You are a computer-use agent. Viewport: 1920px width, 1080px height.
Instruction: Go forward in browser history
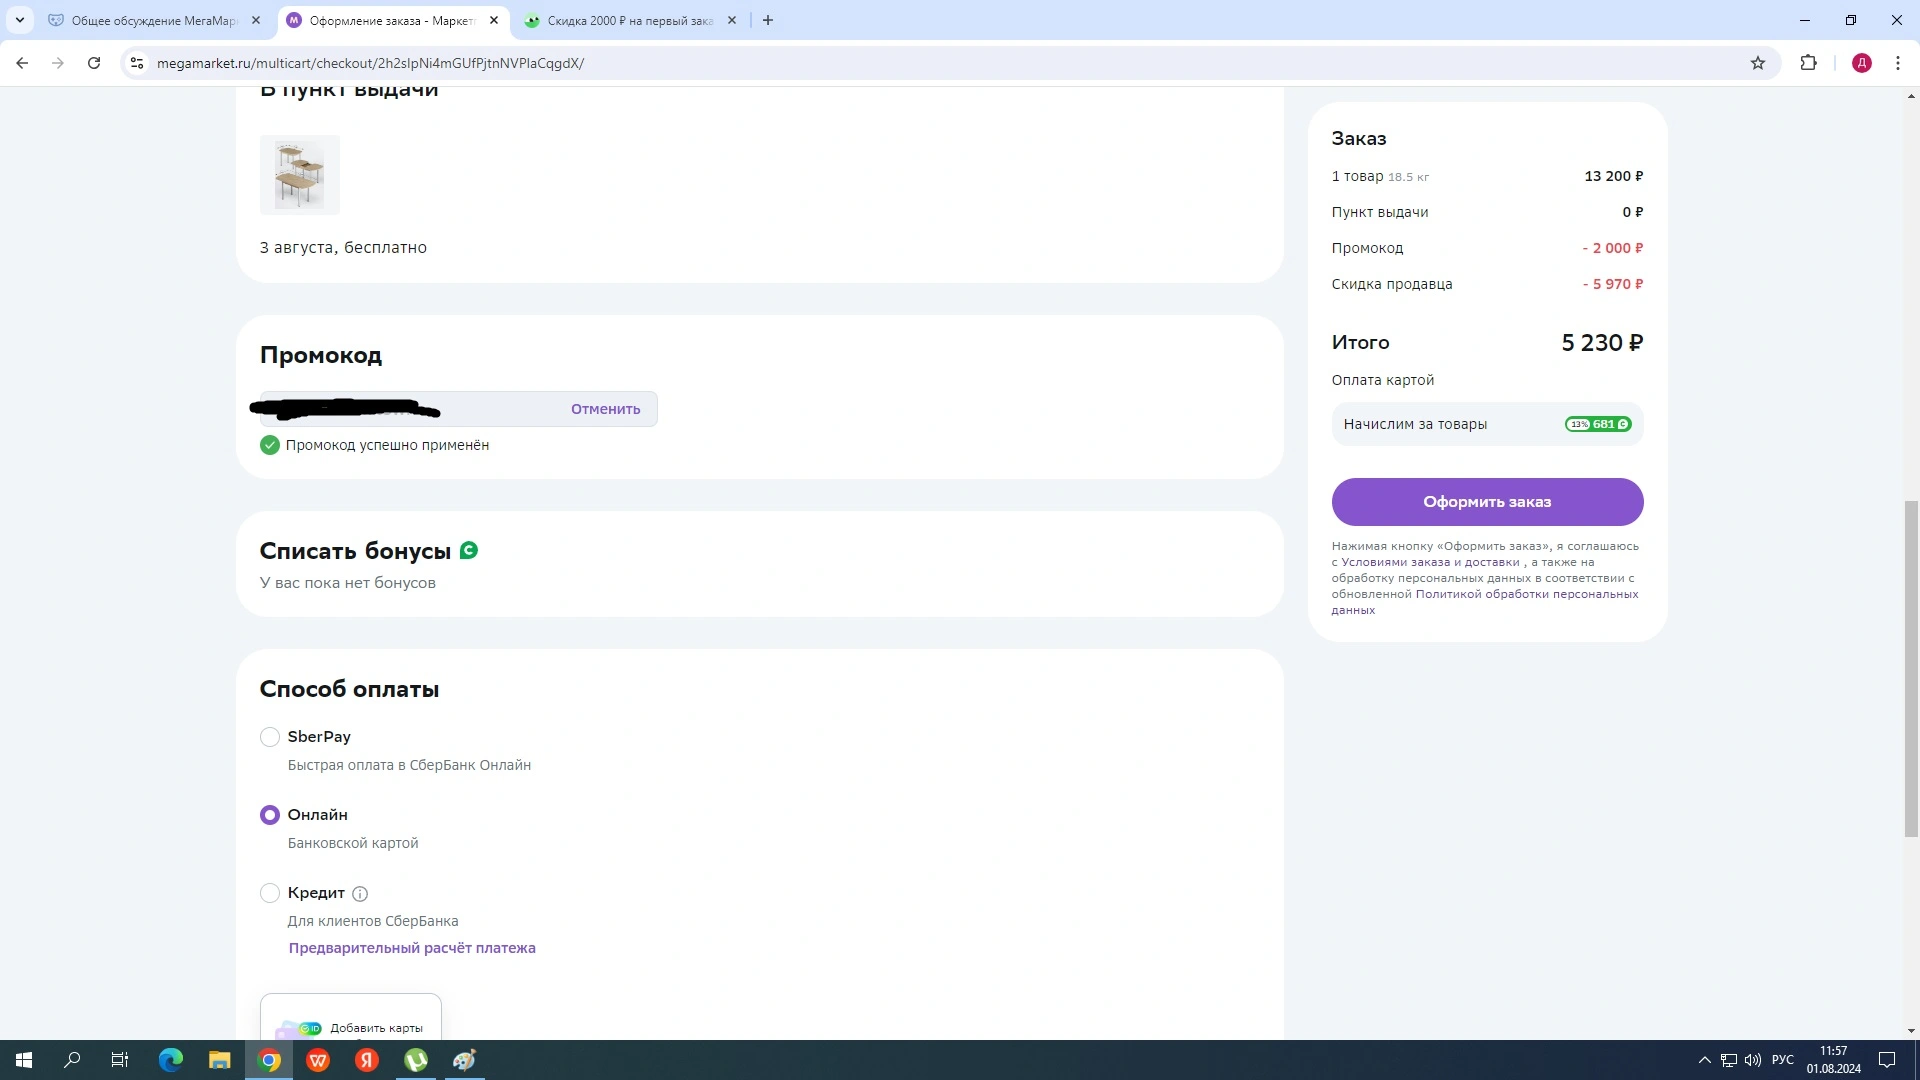(x=58, y=63)
